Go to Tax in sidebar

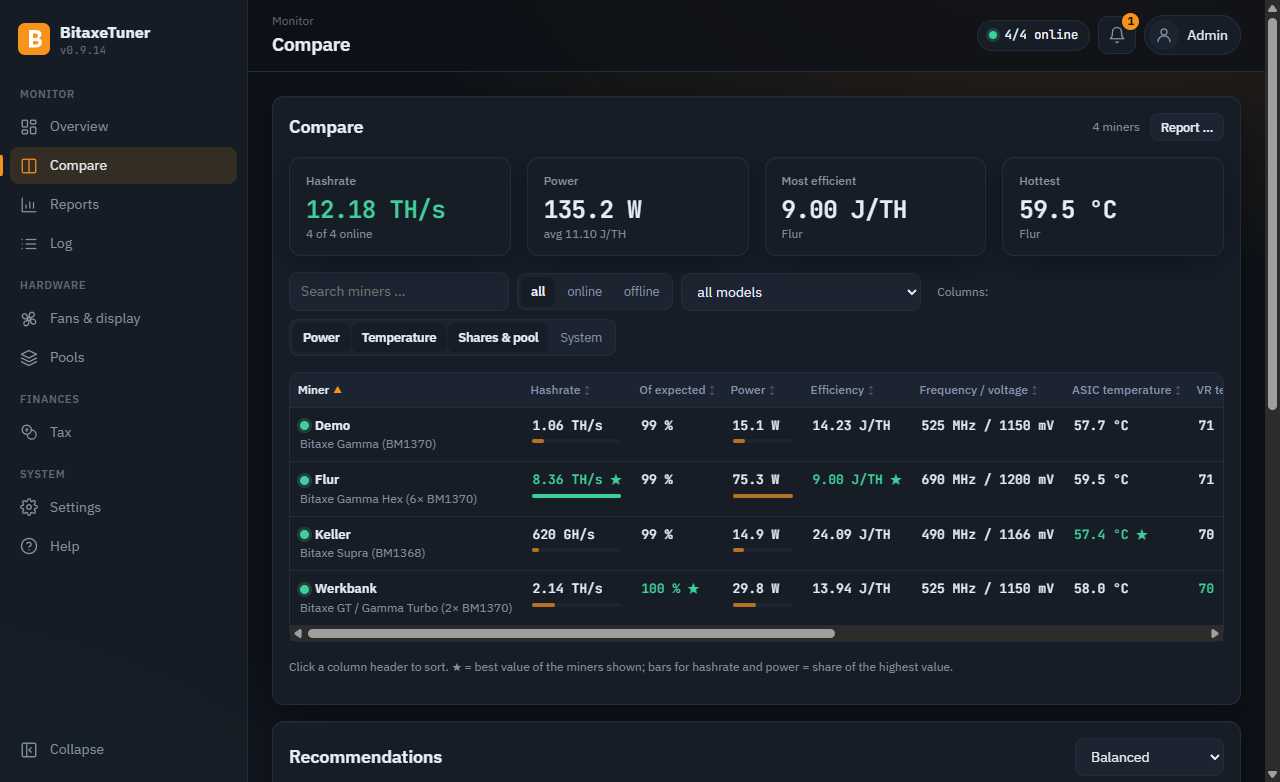point(124,432)
